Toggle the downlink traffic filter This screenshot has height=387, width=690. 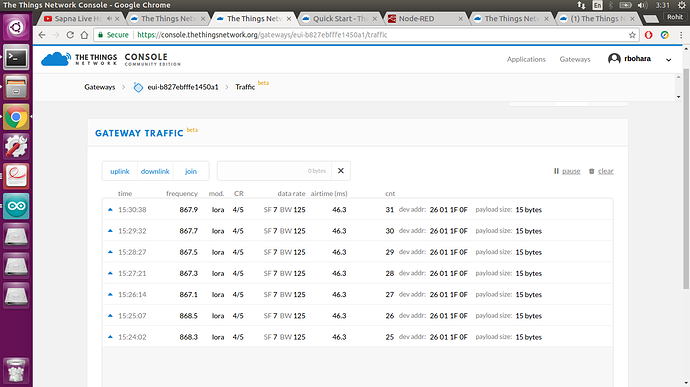click(155, 171)
